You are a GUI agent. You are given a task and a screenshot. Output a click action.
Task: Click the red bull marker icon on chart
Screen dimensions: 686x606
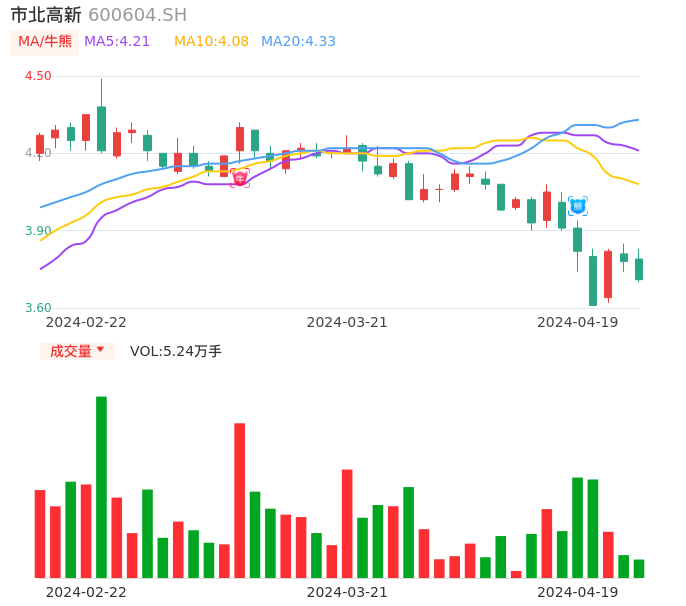240,178
